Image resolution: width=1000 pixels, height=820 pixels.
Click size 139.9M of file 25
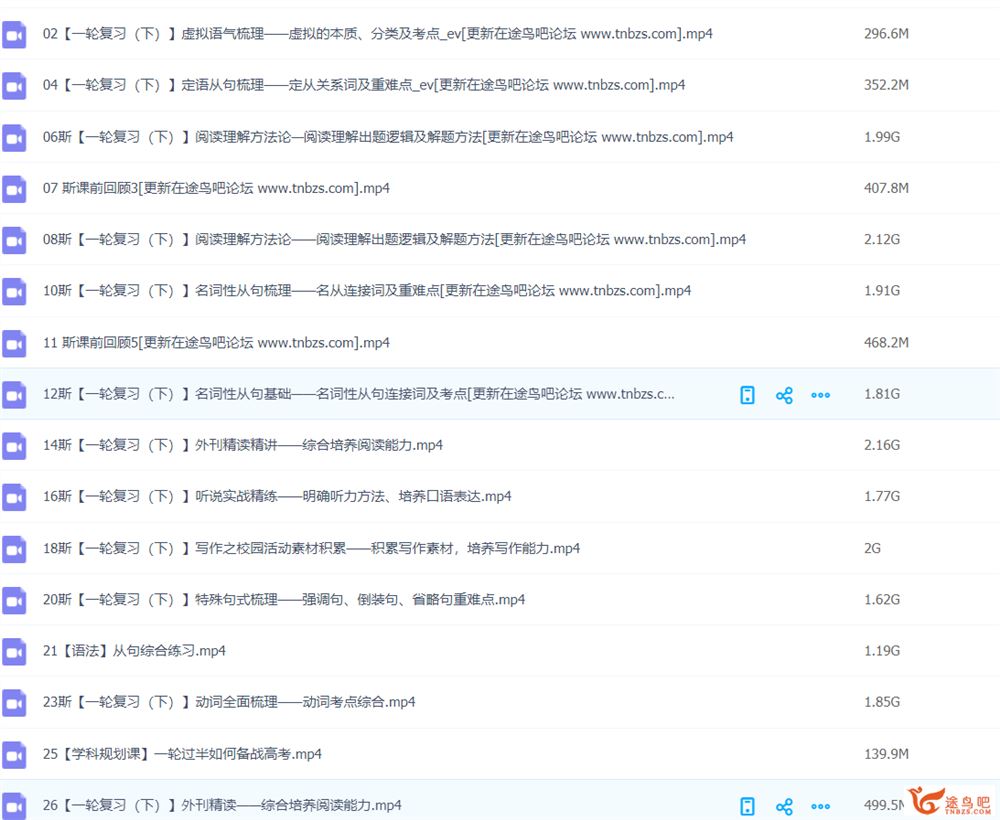(886, 754)
